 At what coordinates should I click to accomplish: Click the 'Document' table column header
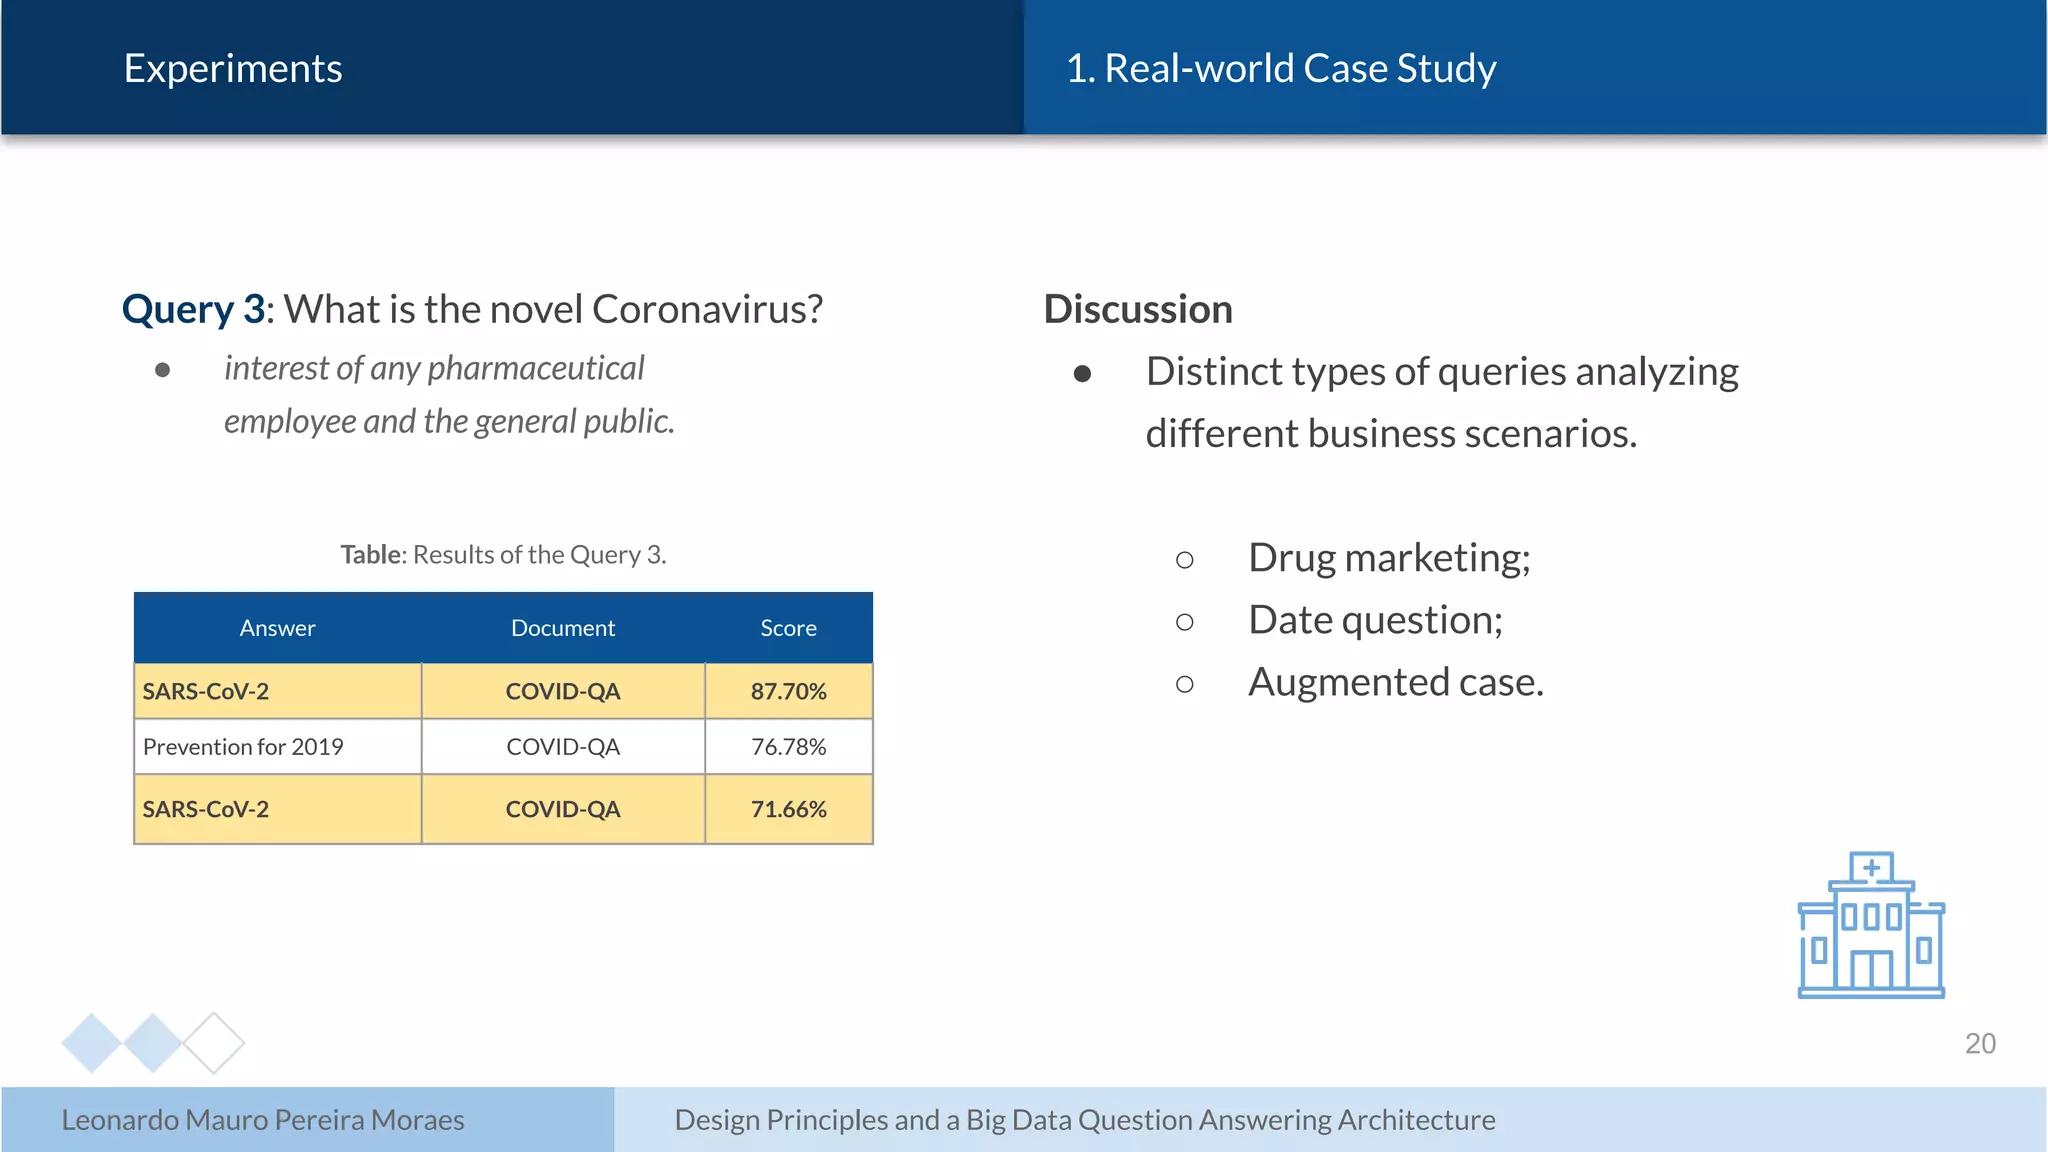[563, 628]
